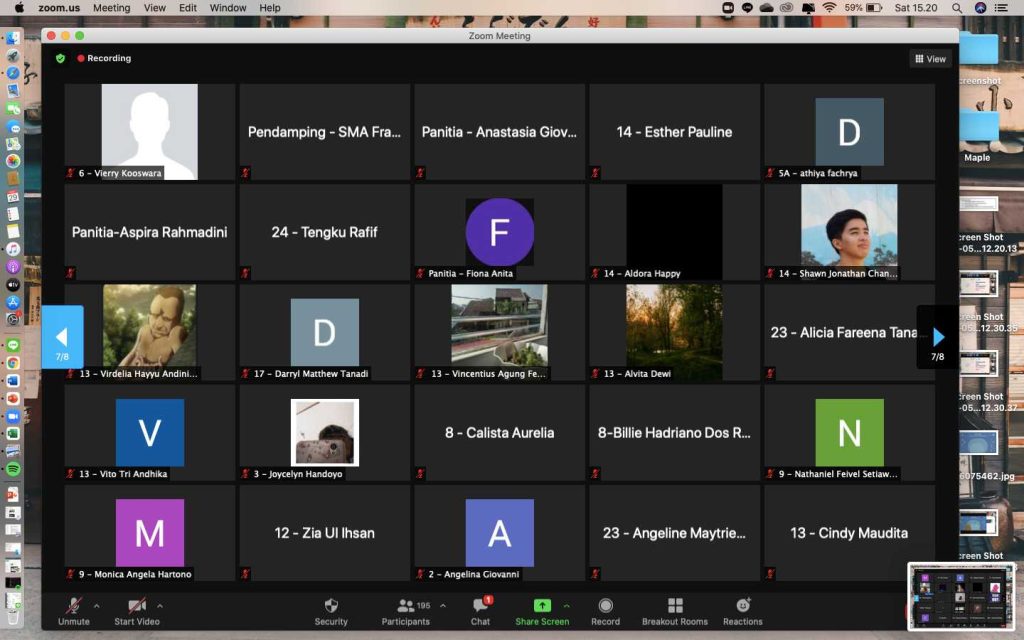Open the Participants panel
This screenshot has width=1024, height=640.
click(406, 606)
